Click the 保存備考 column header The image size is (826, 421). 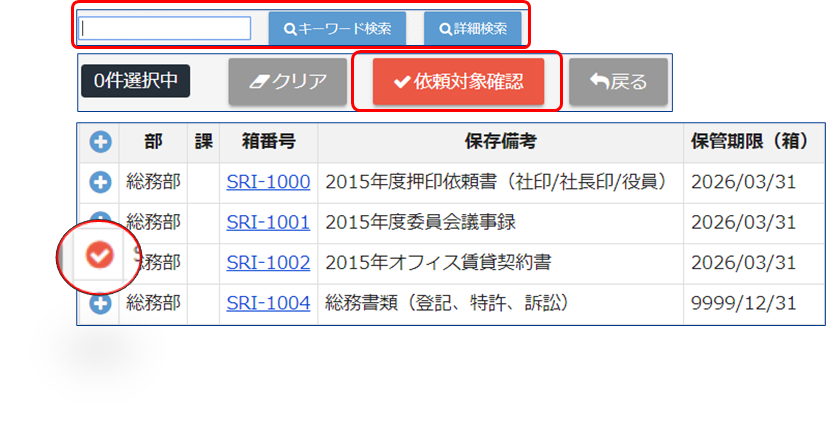(x=500, y=142)
